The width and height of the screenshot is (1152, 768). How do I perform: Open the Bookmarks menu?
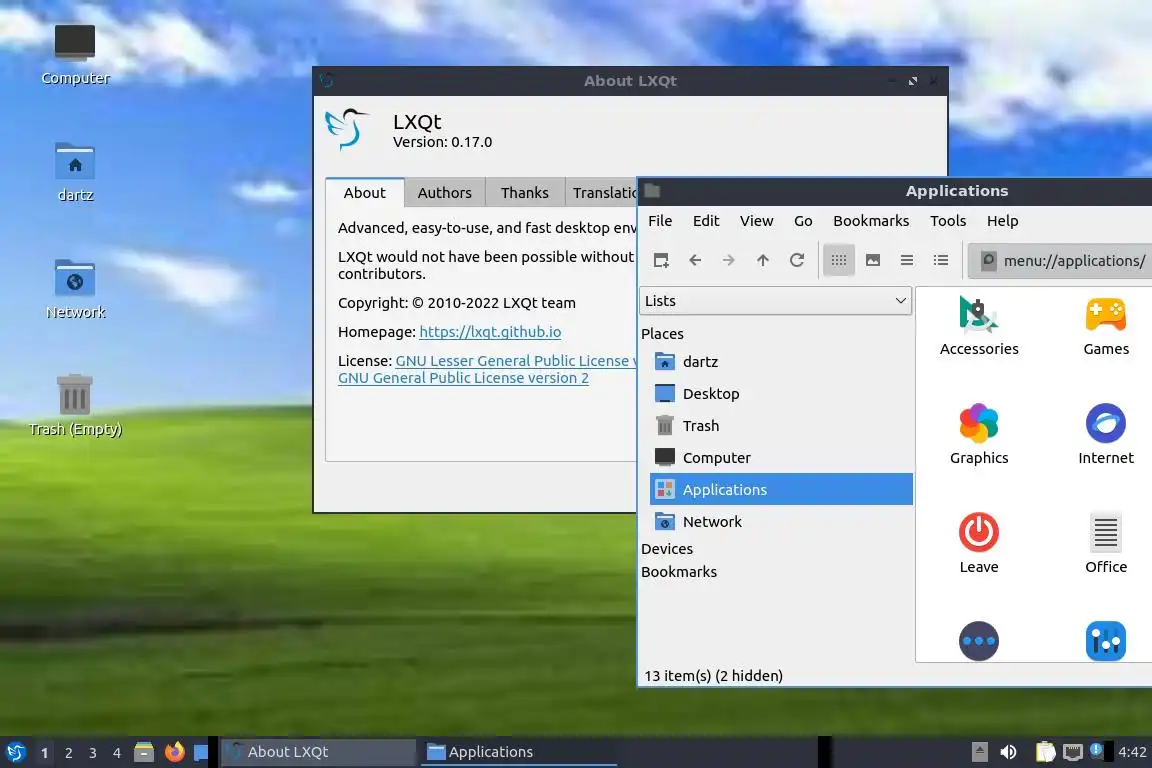(871, 220)
